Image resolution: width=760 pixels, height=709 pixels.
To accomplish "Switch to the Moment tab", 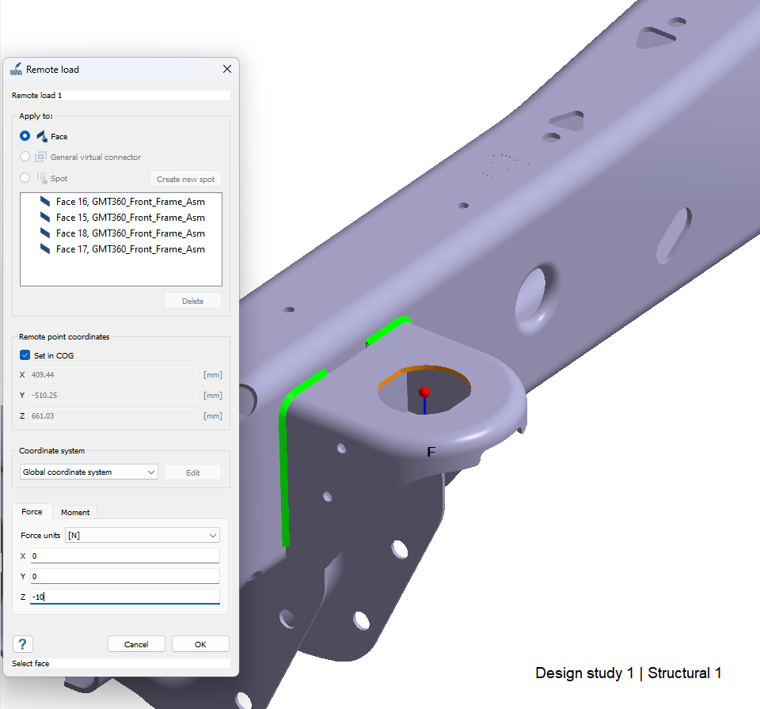I will click(75, 512).
